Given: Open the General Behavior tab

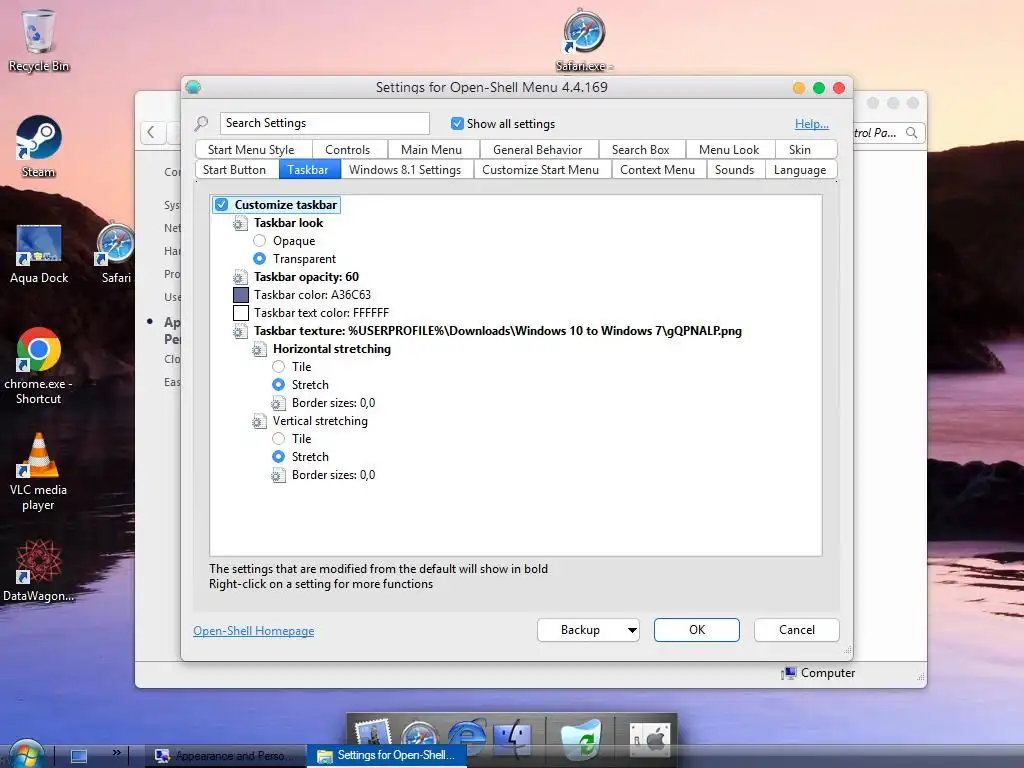Looking at the screenshot, I should click(537, 150).
